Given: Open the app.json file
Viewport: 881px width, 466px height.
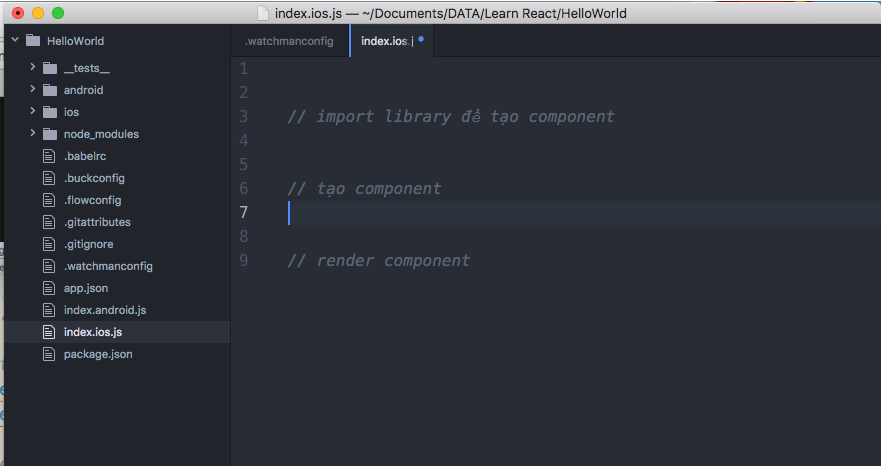Looking at the screenshot, I should pyautogui.click(x=85, y=288).
